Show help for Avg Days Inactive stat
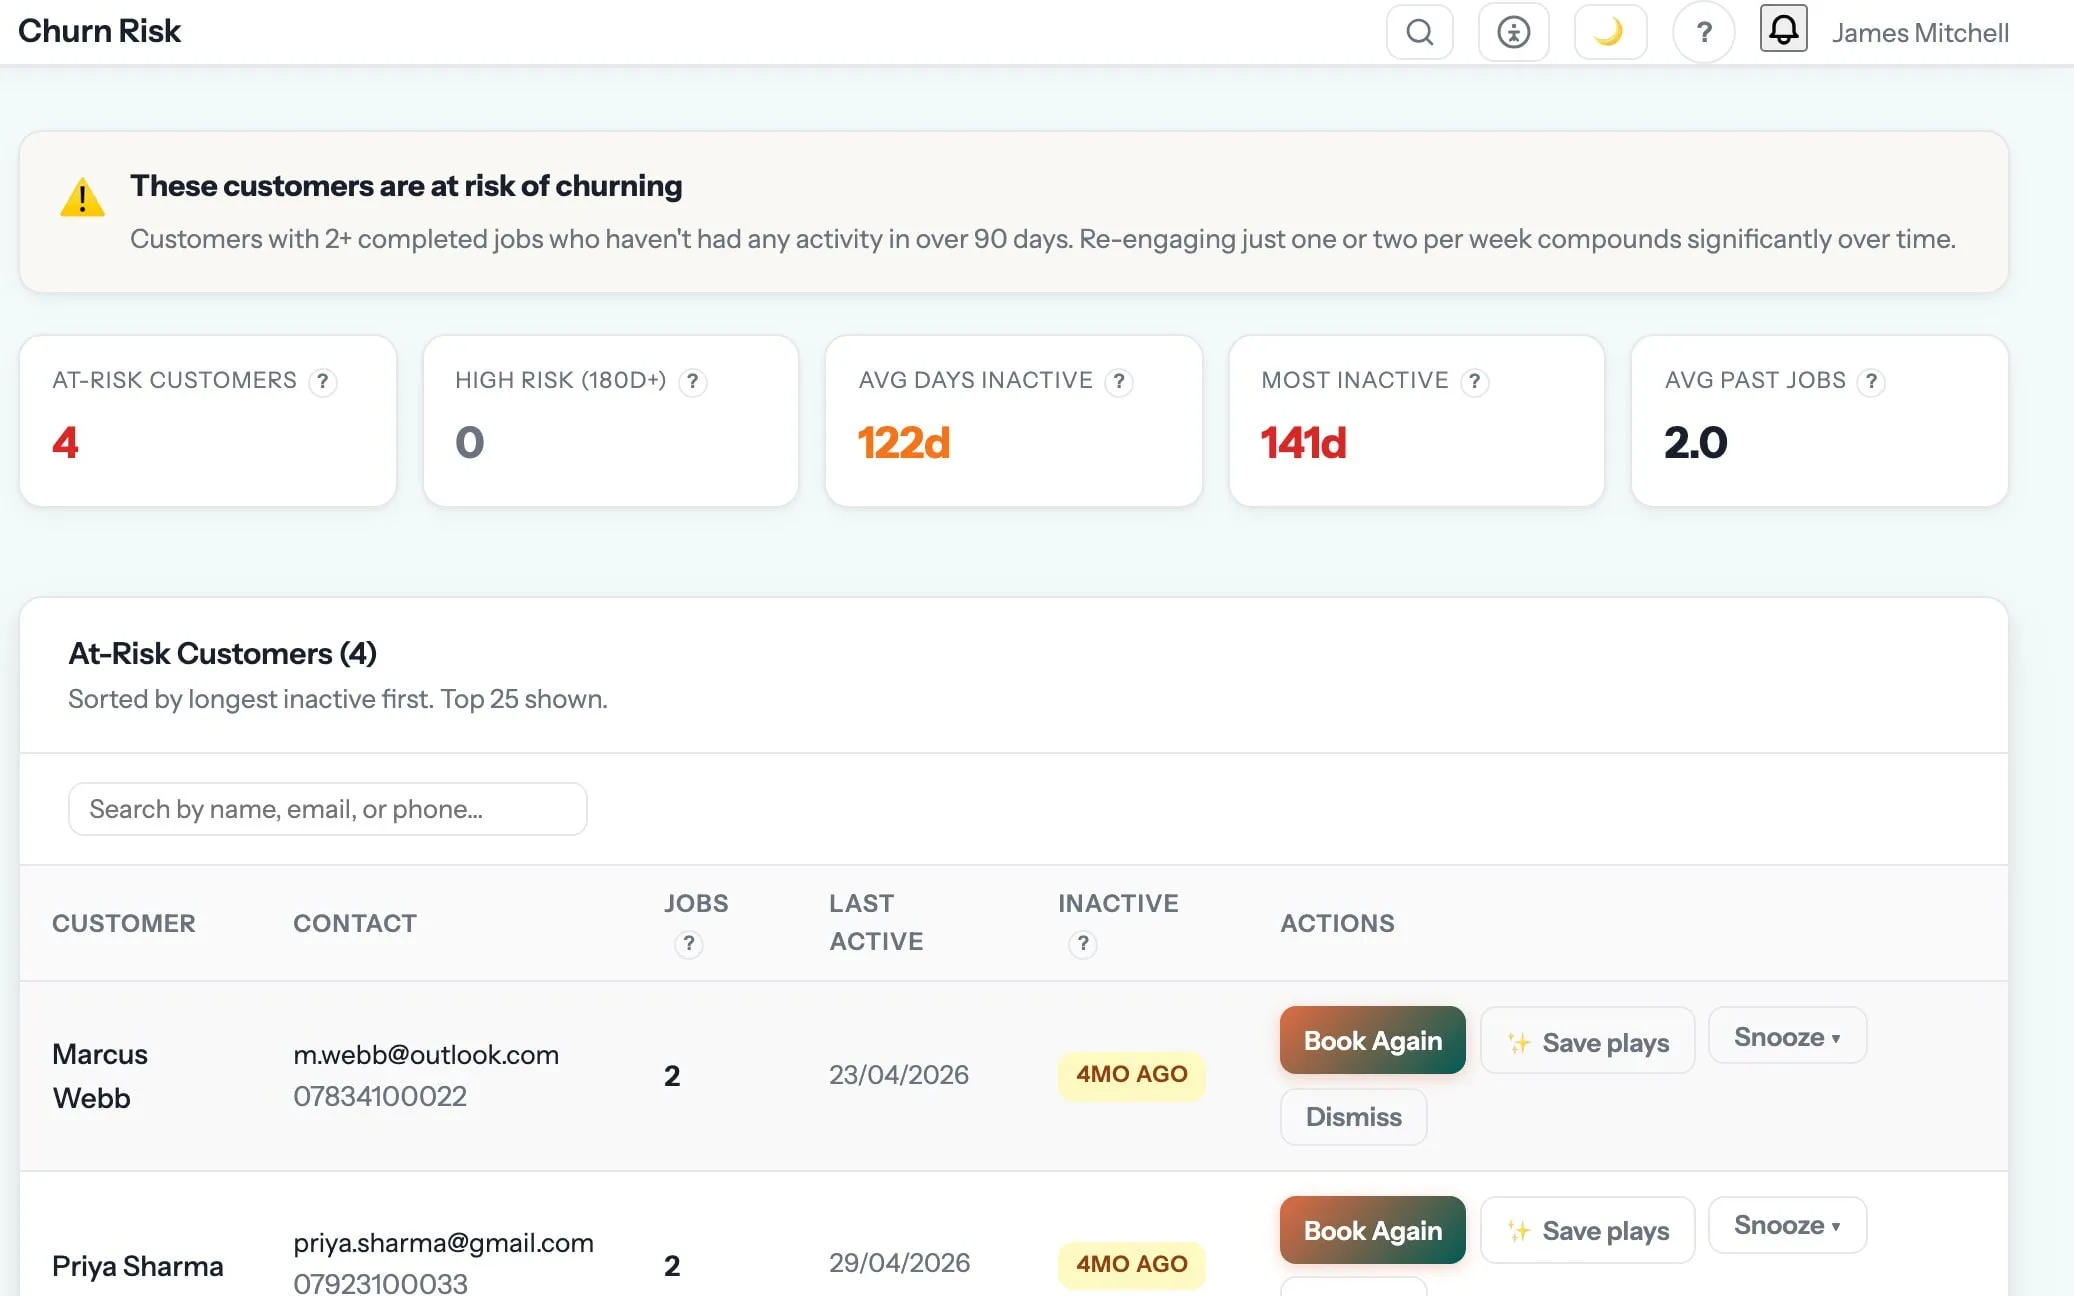 pos(1119,381)
